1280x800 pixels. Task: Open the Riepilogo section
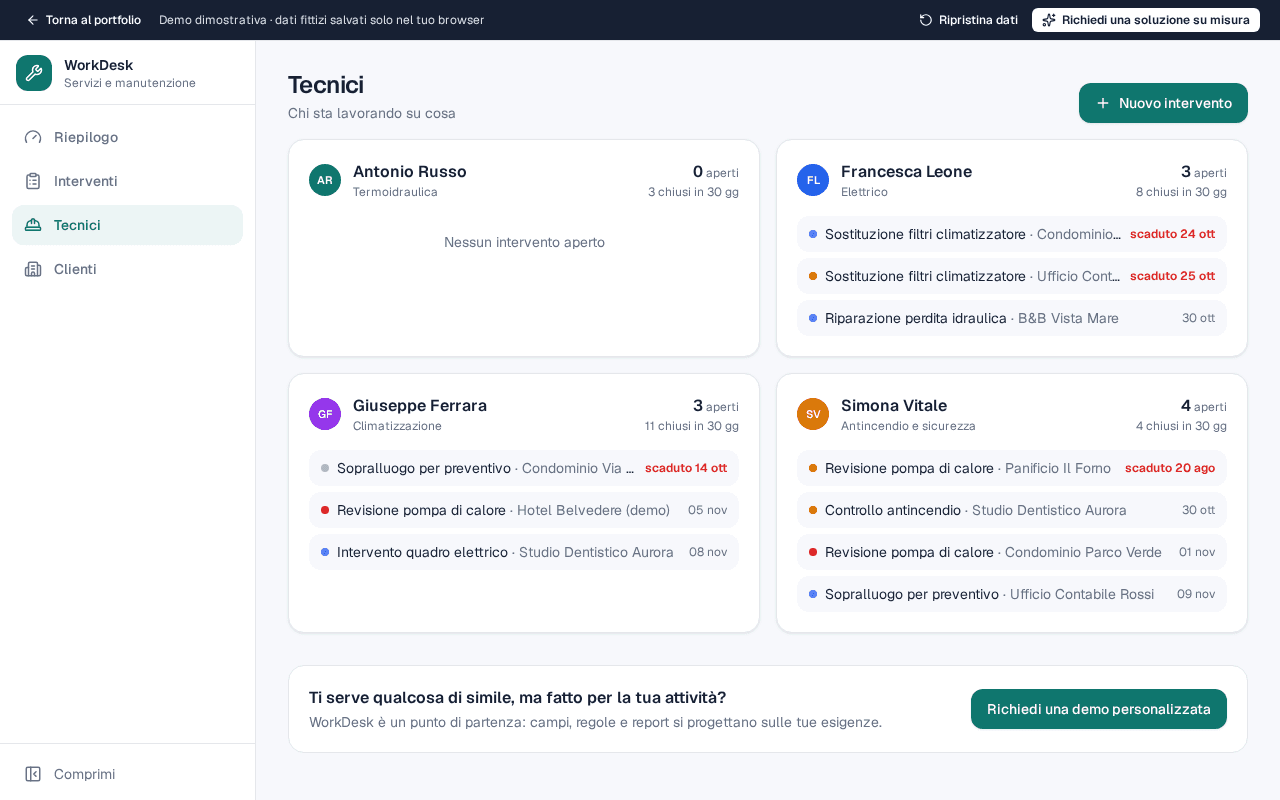[127, 137]
